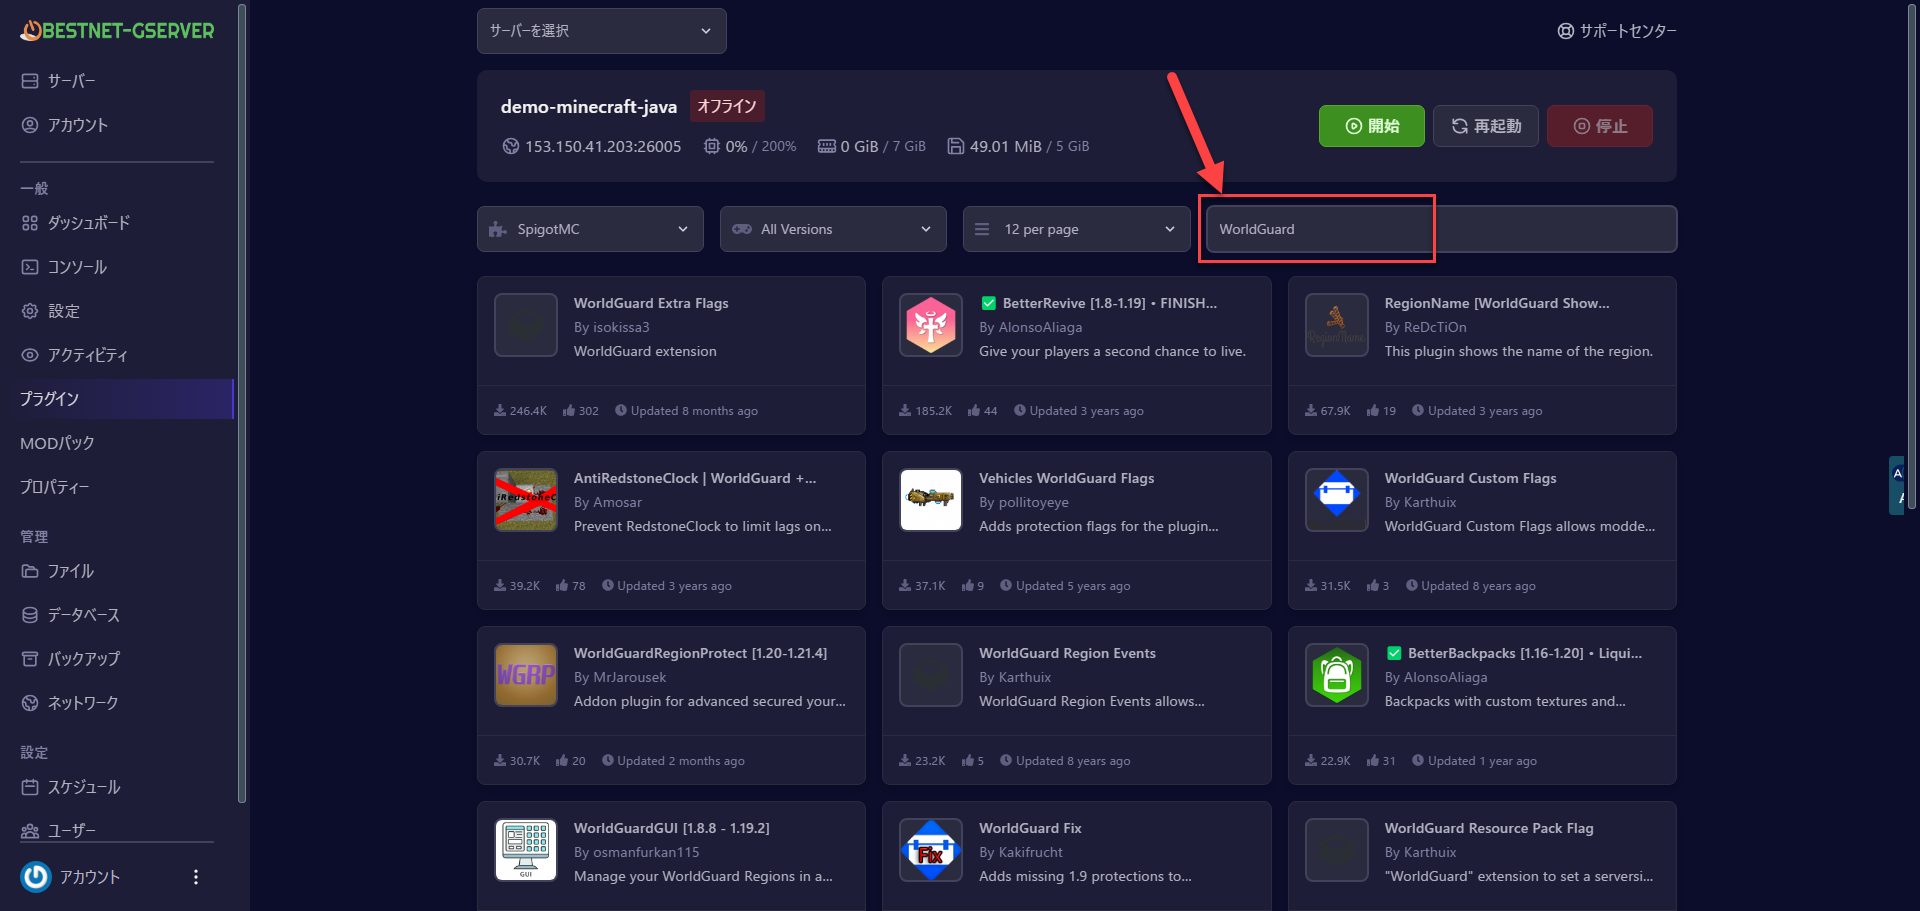Click the 302 likes count
The height and width of the screenshot is (911, 1920).
(x=581, y=411)
